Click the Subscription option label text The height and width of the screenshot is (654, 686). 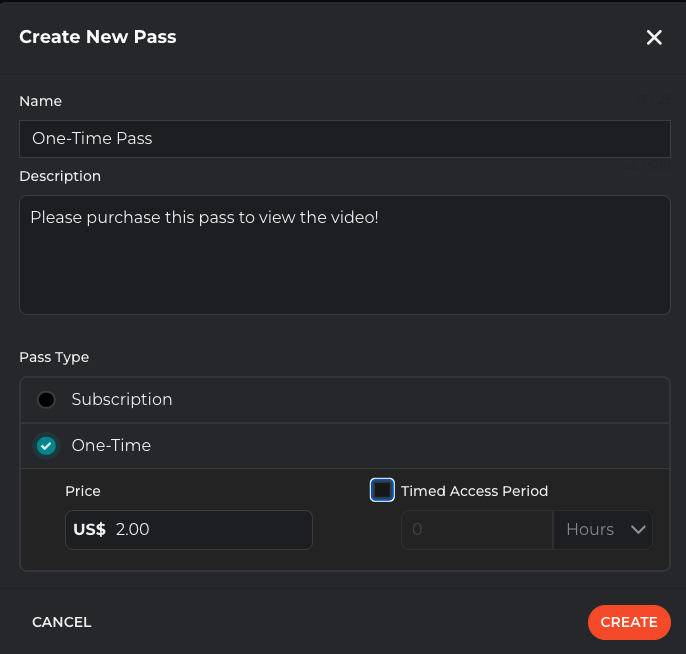(x=122, y=400)
